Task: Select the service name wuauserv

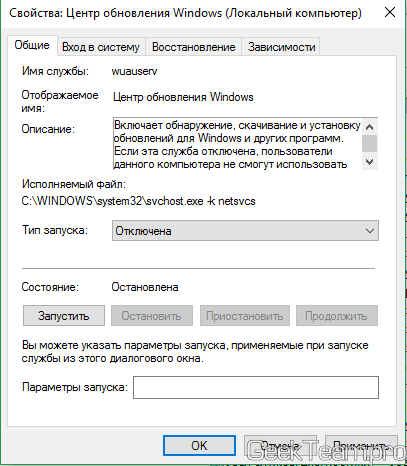Action: 134,71
